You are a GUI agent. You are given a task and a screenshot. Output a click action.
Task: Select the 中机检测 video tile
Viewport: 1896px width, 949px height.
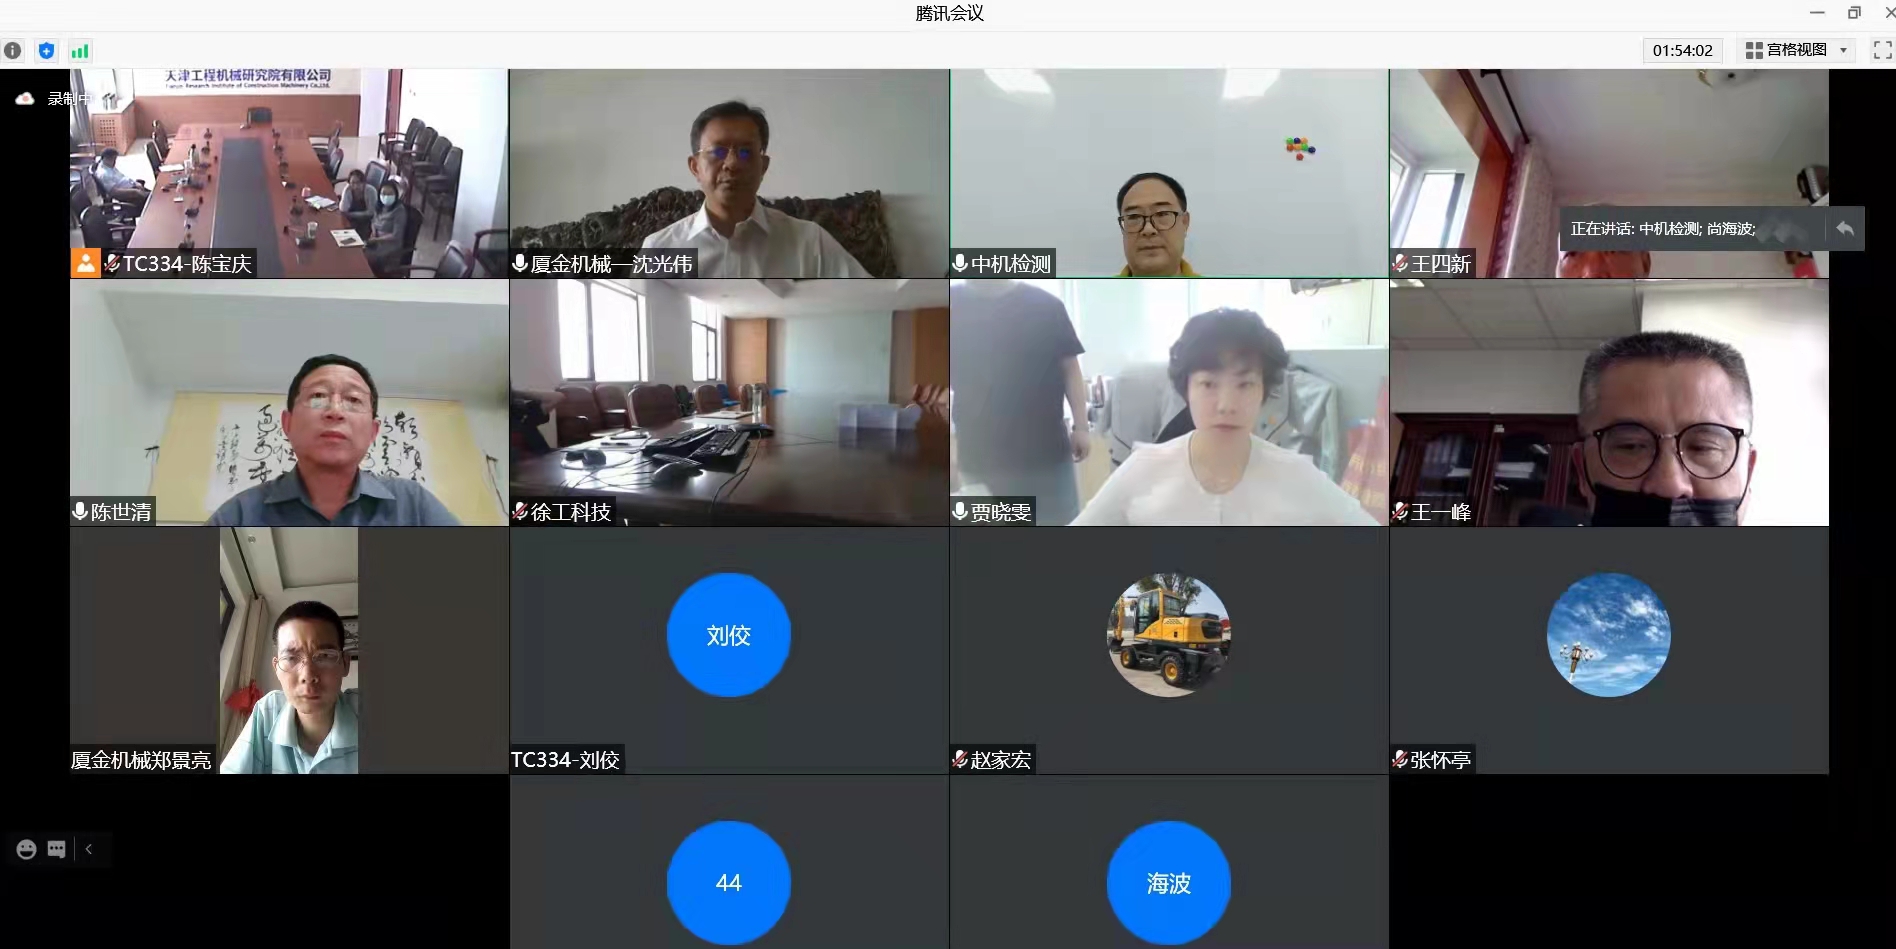click(x=1169, y=173)
